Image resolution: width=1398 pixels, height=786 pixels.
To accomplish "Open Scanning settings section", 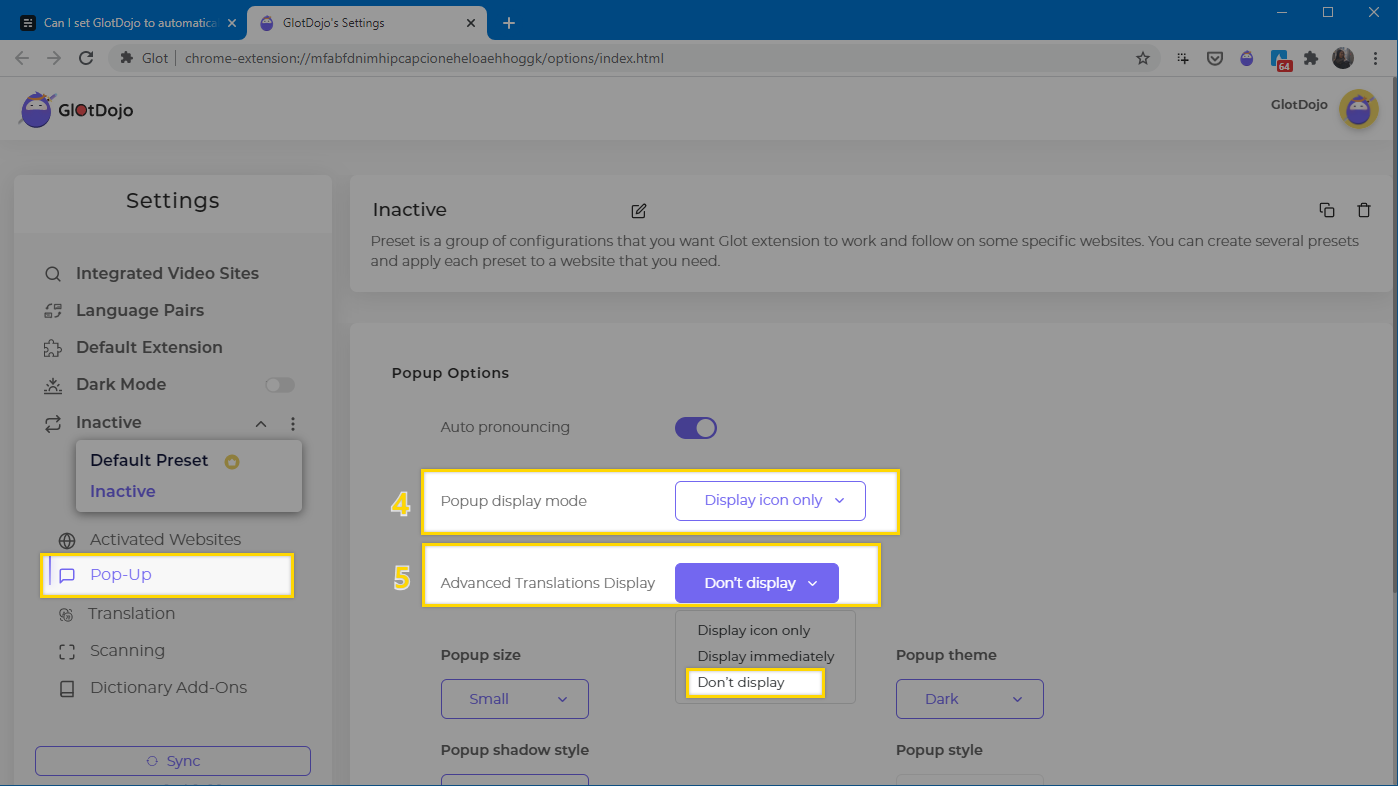I will click(127, 651).
